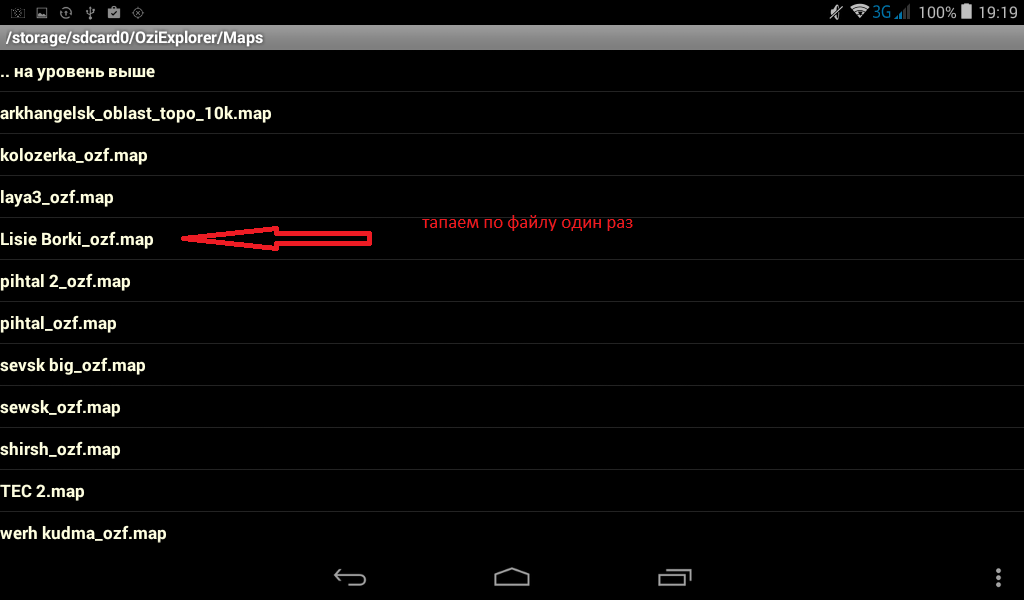1024x600 pixels.
Task: Select the TEC 2.map file
Action: pyautogui.click(x=512, y=491)
